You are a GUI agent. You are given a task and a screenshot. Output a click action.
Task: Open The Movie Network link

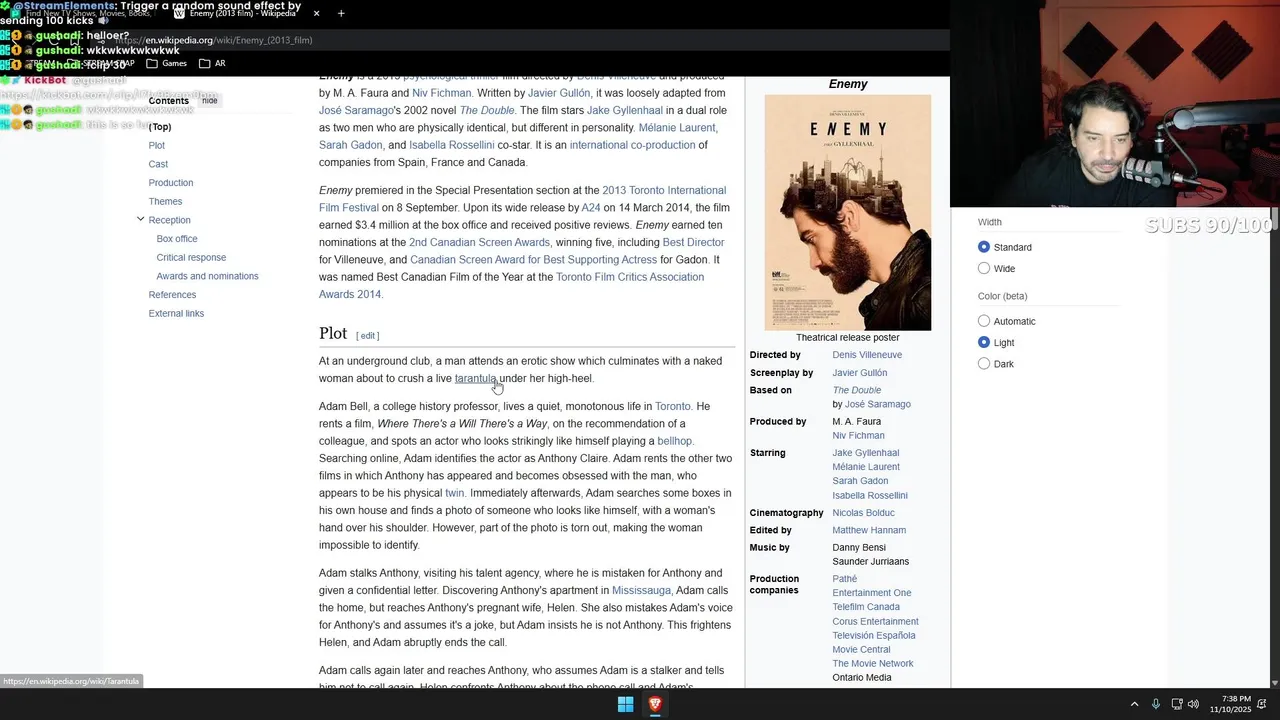873,664
